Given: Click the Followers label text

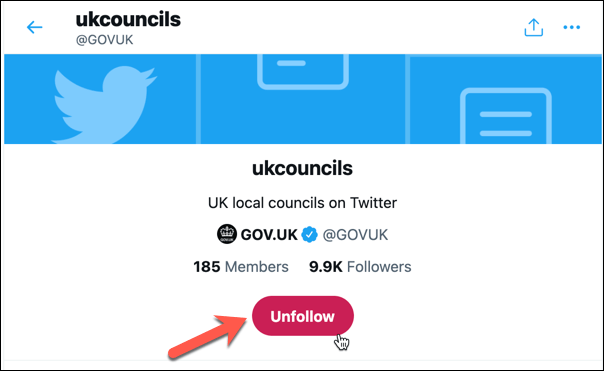Looking at the screenshot, I should [379, 267].
